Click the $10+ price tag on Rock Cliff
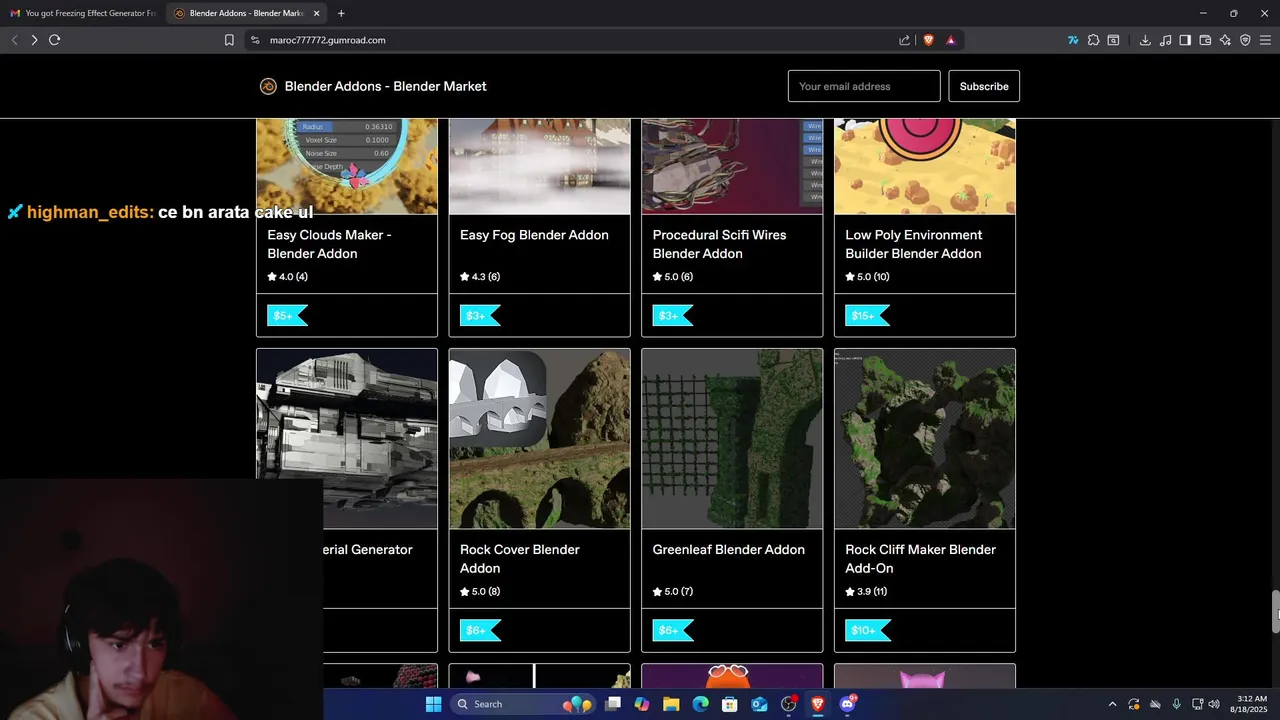The width and height of the screenshot is (1280, 720). [867, 631]
